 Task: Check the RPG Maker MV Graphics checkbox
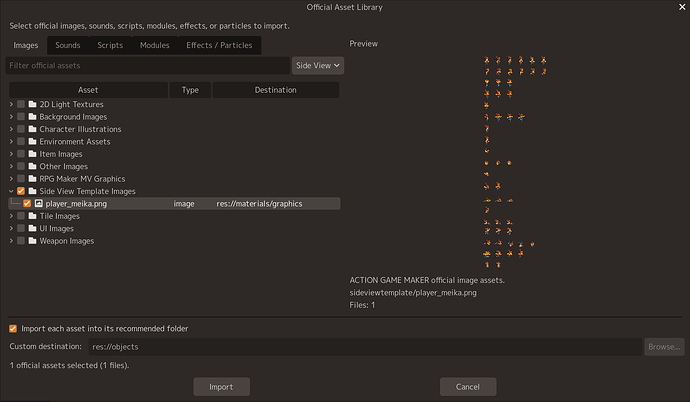(21, 179)
